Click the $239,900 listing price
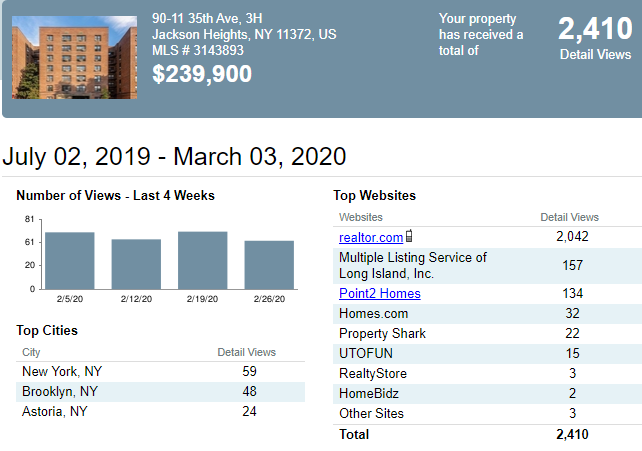The height and width of the screenshot is (451, 642). (202, 74)
